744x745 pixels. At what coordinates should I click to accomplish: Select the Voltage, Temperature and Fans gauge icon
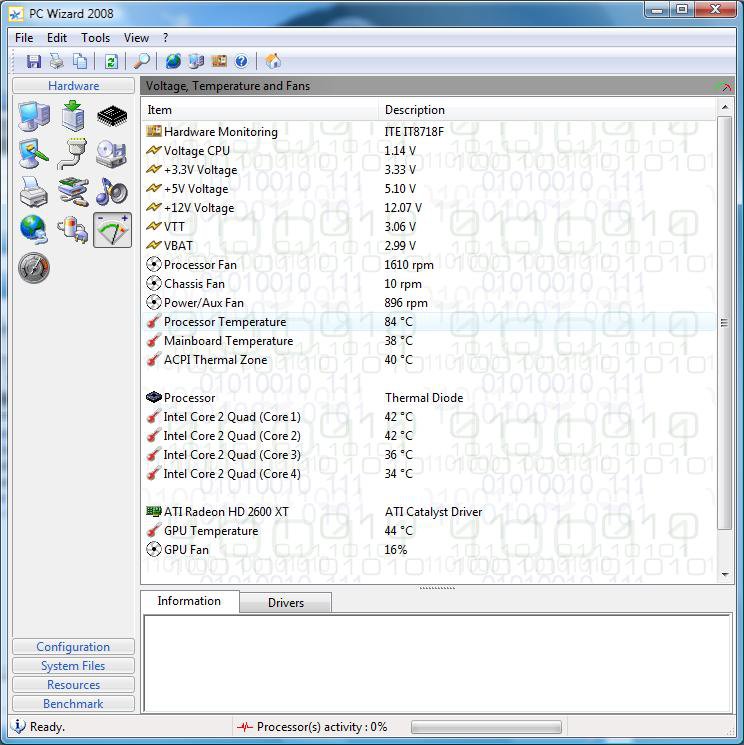[112, 230]
